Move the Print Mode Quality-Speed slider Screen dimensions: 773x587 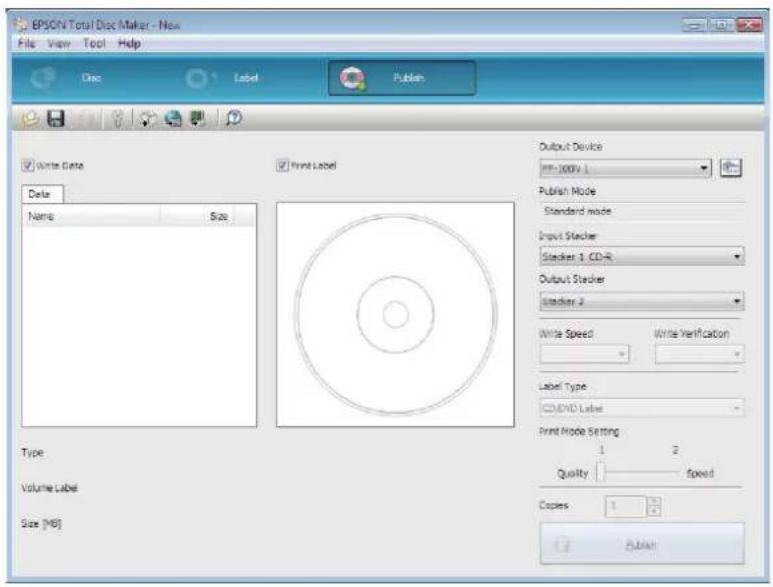[x=601, y=472]
